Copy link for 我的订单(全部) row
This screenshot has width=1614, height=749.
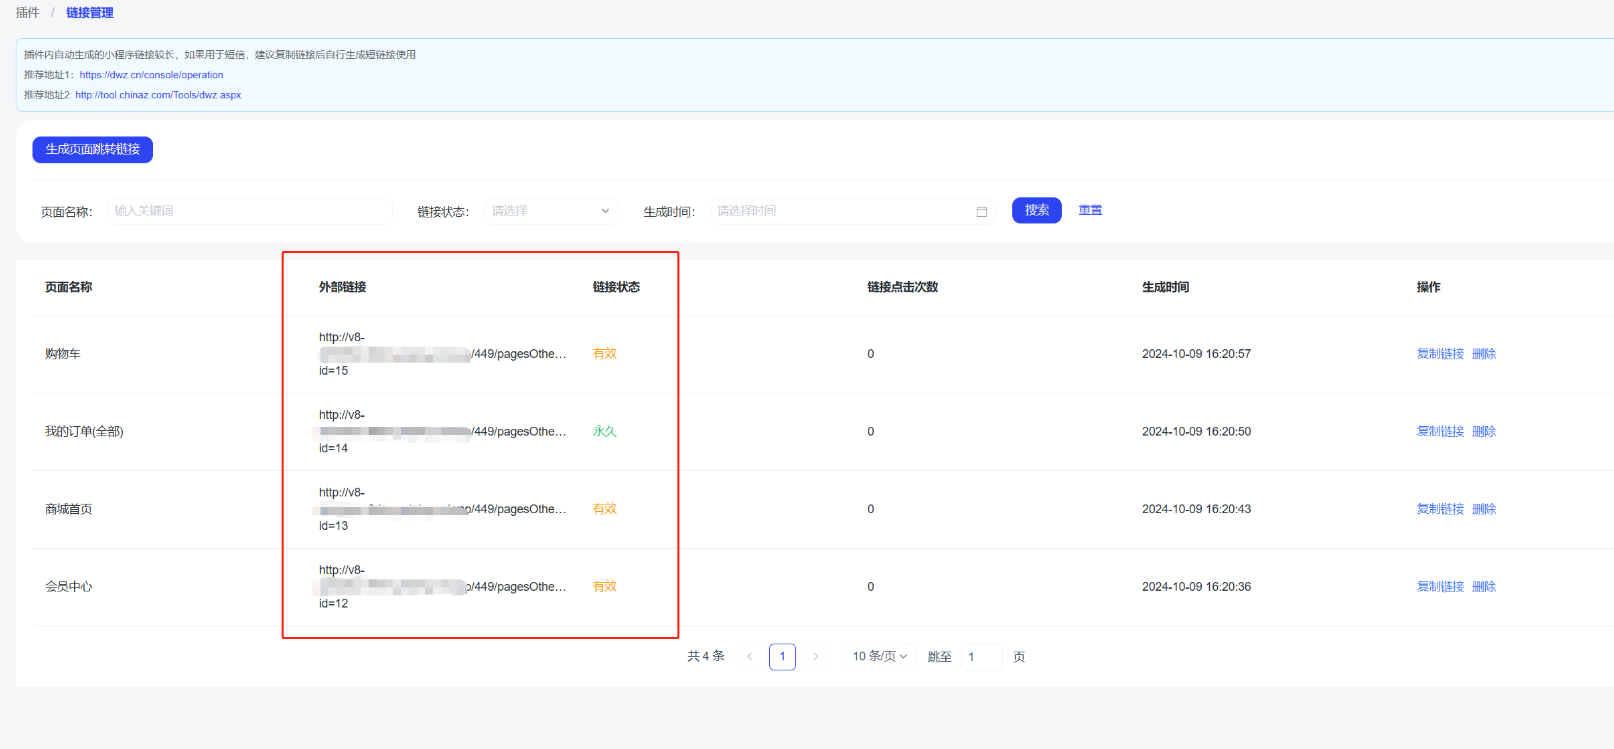pos(1440,432)
